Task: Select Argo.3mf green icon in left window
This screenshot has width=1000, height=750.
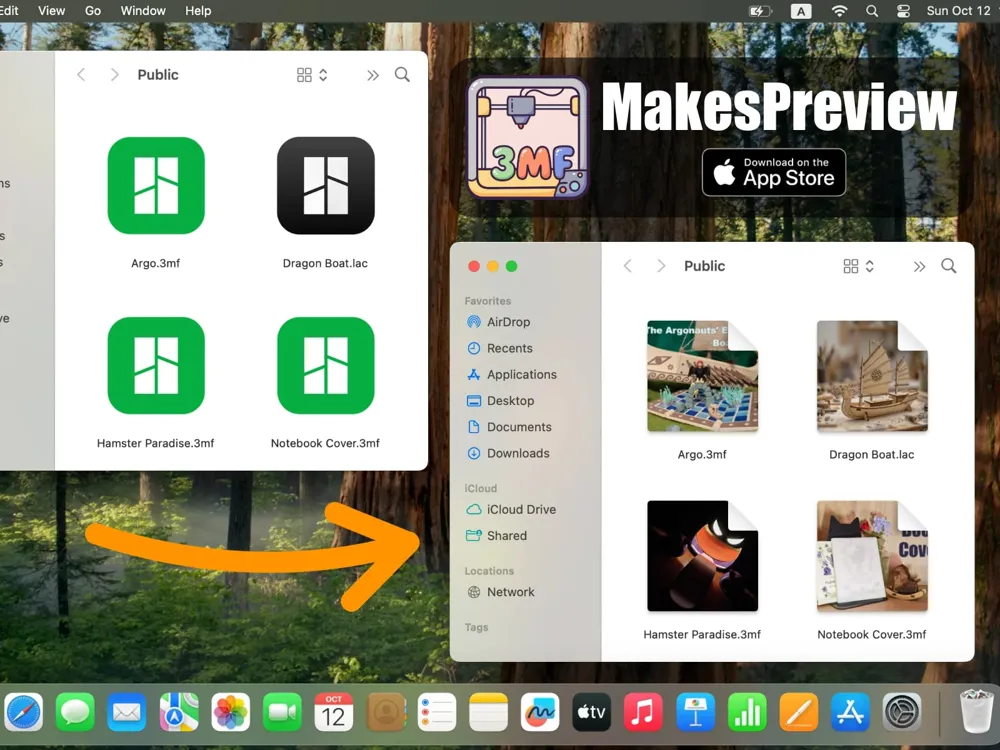Action: coord(156,186)
